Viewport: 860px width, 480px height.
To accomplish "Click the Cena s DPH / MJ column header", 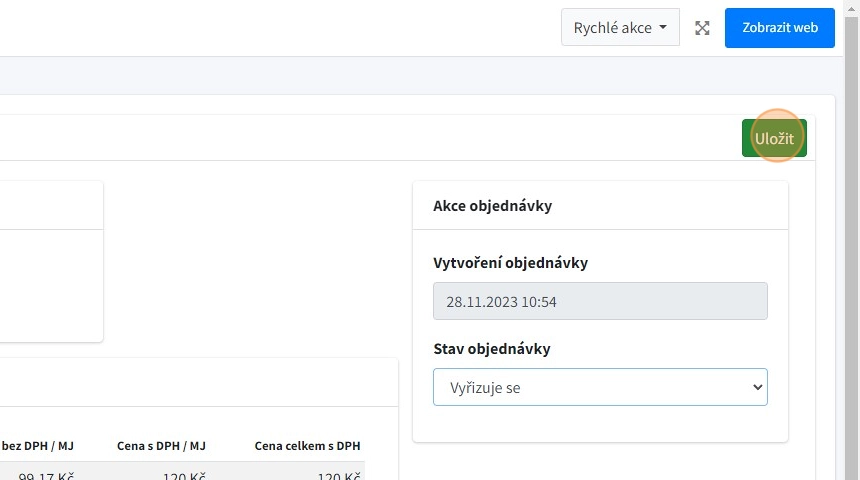I will point(161,445).
